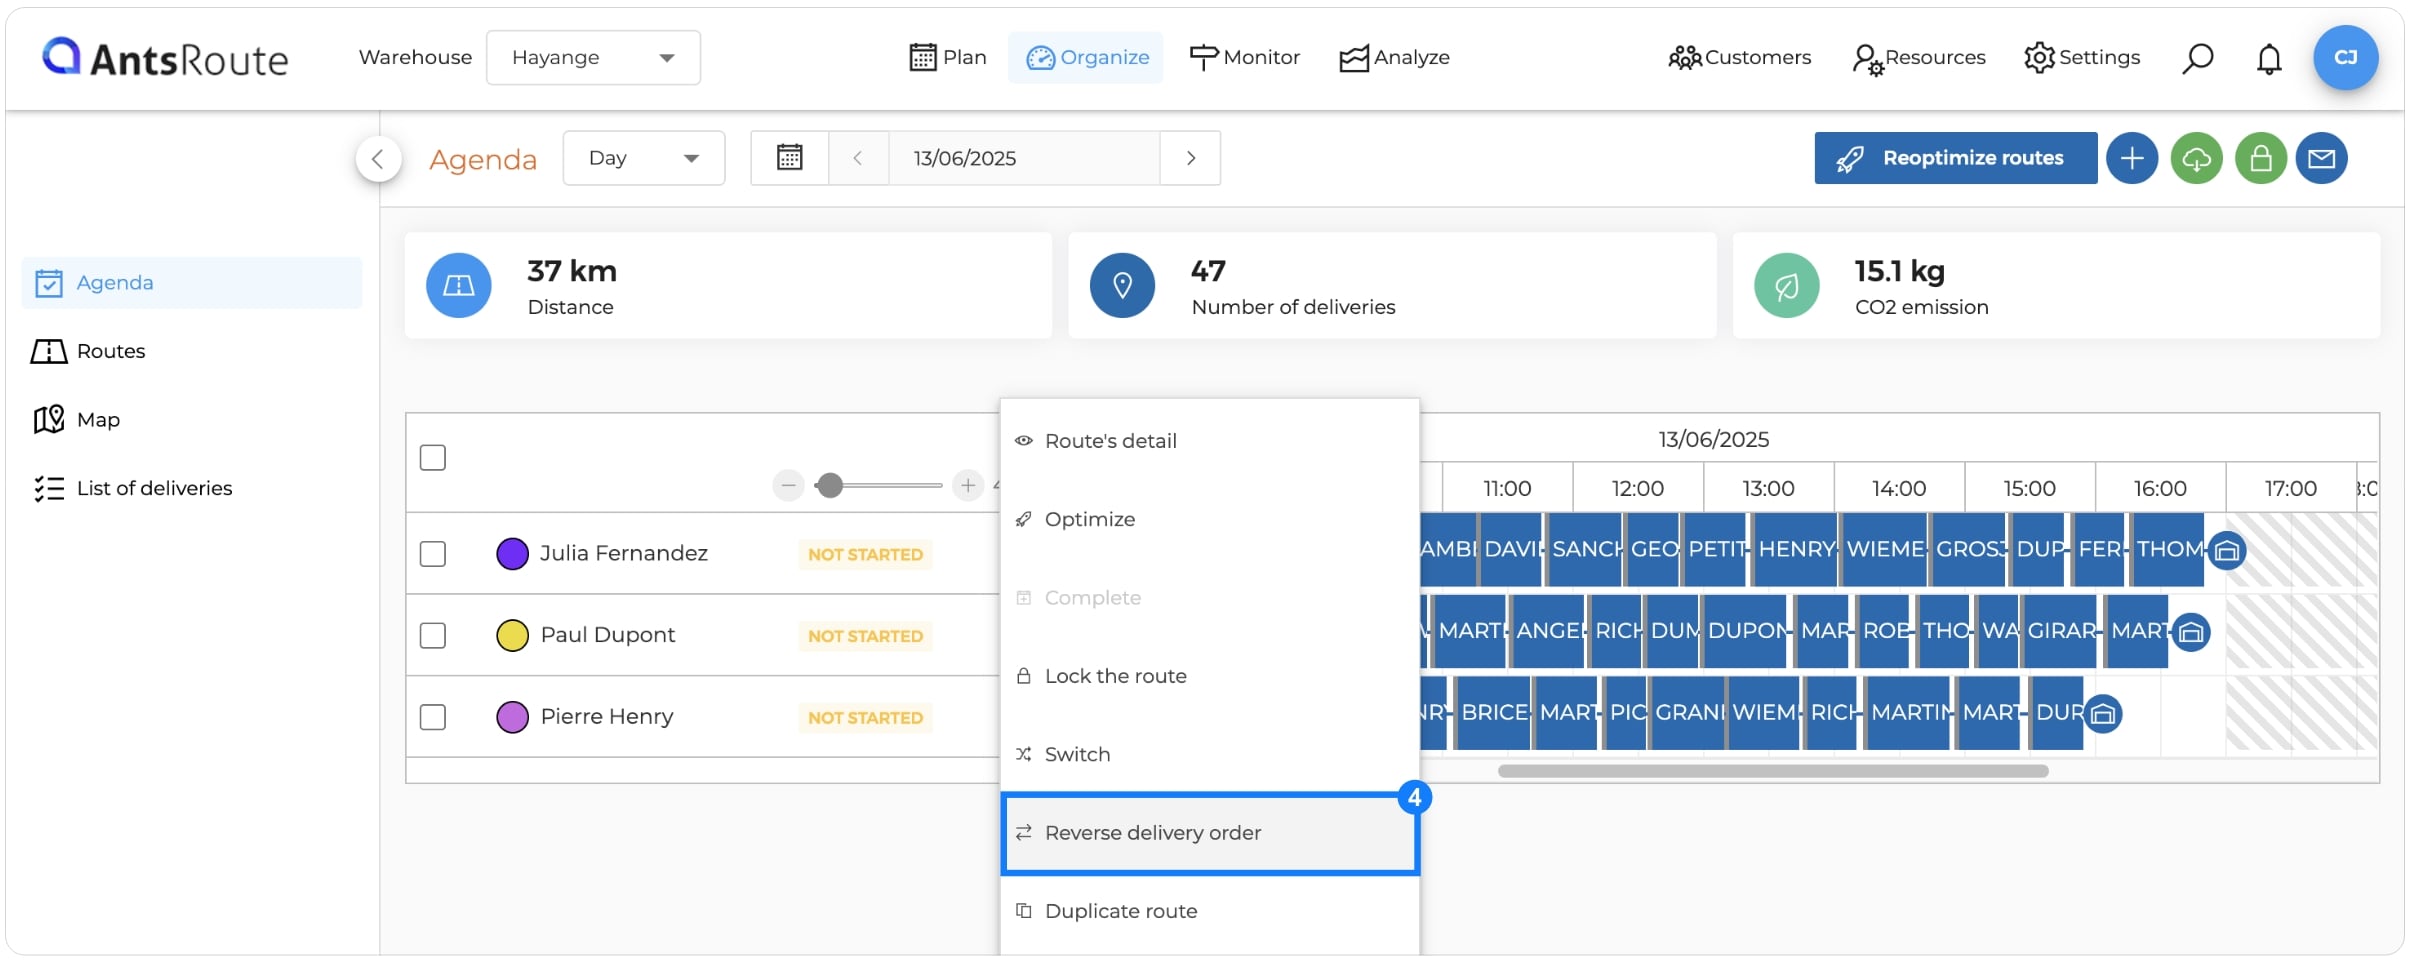The width and height of the screenshot is (2410, 961).
Task: Click the blue distance road icon
Action: (x=458, y=285)
